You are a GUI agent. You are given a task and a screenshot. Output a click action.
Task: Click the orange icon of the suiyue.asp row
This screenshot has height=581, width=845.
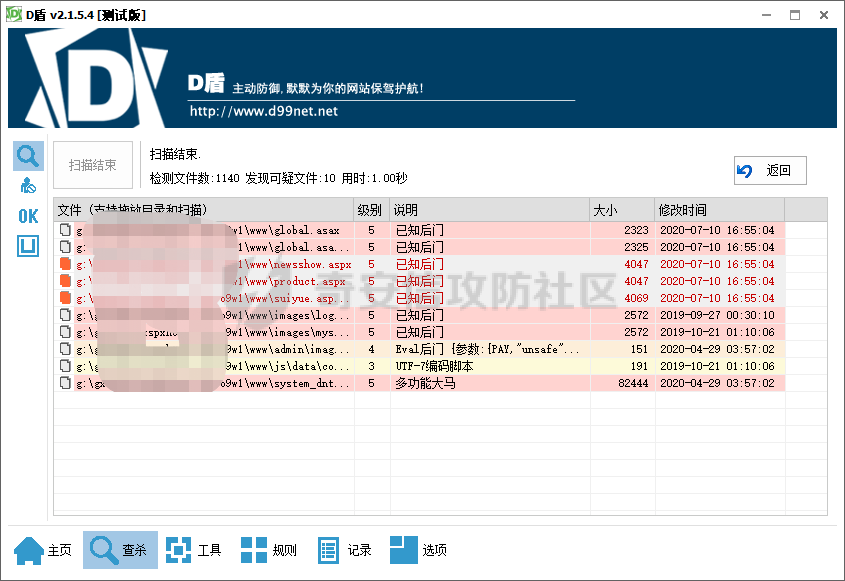65,298
